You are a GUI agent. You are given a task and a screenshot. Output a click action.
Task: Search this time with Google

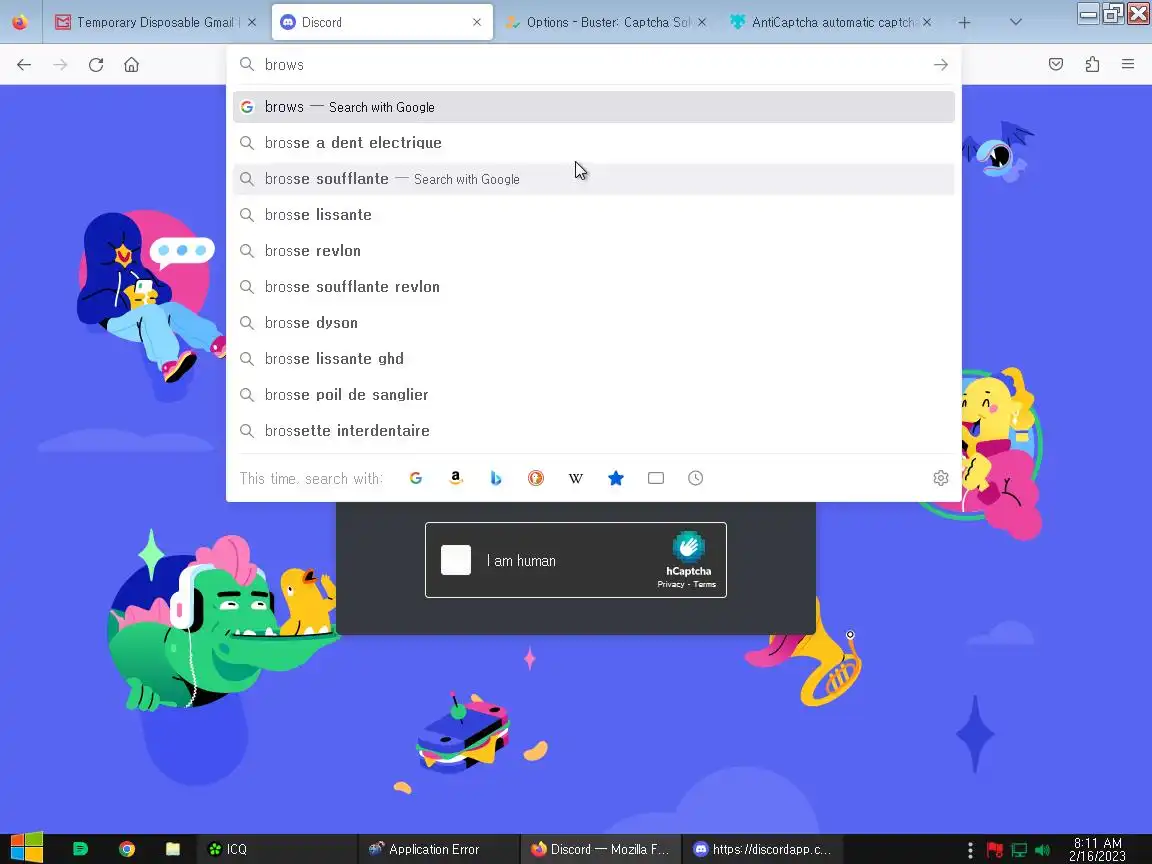pos(416,478)
